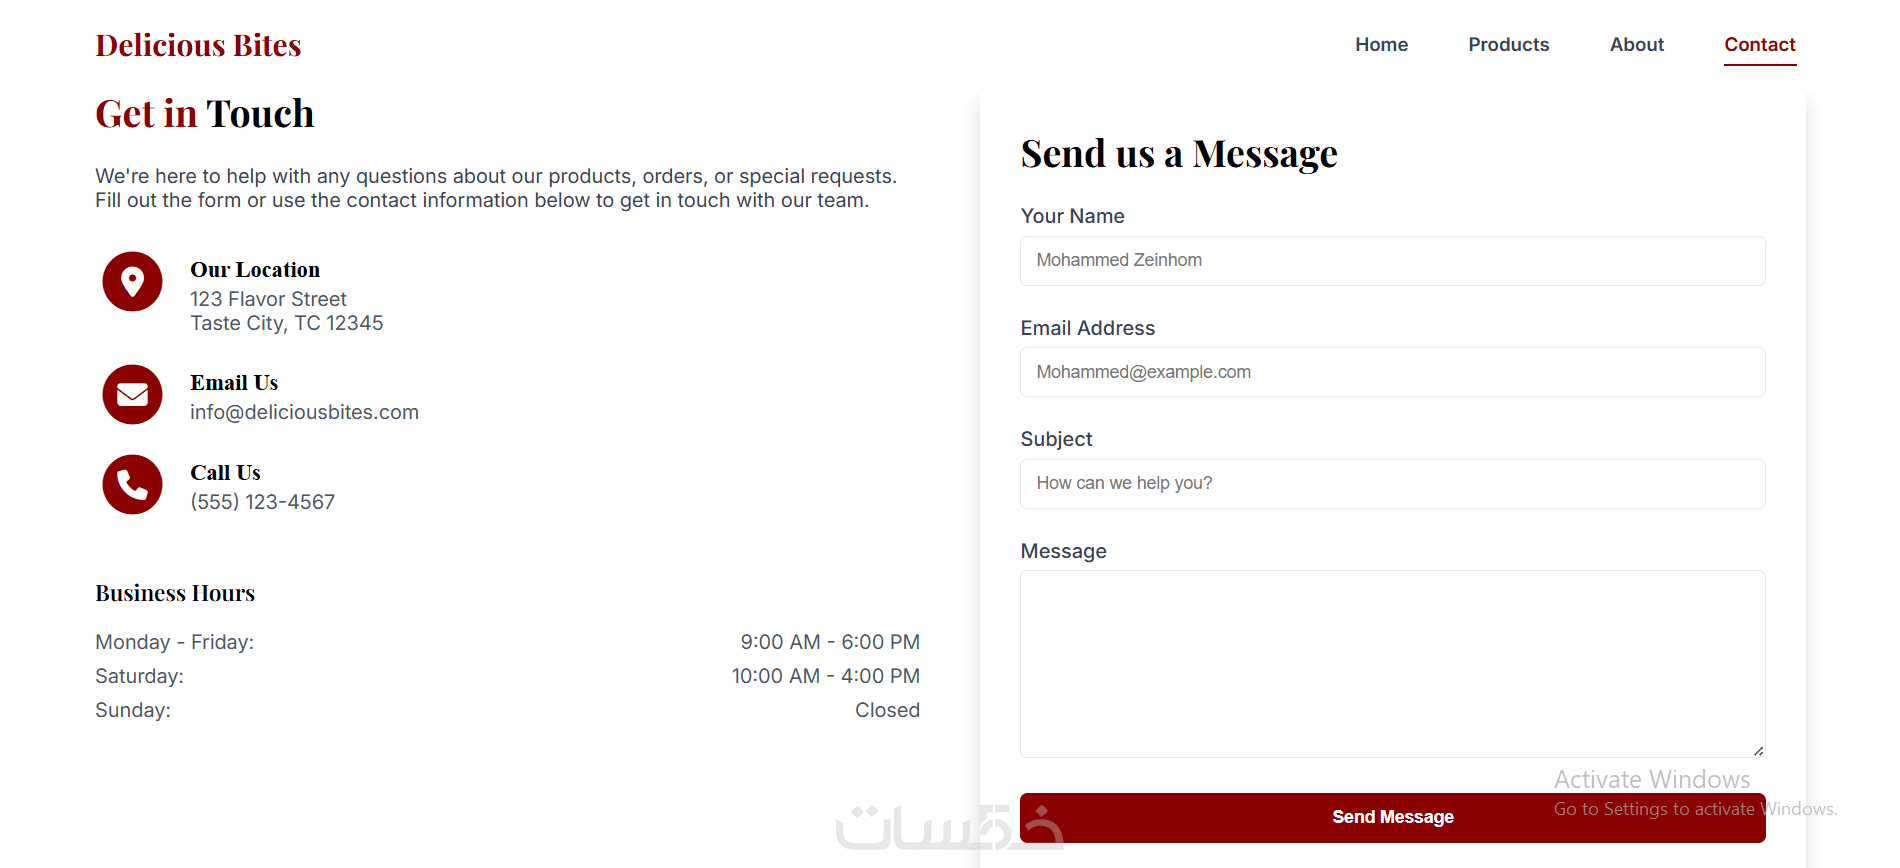The height and width of the screenshot is (868, 1900).
Task: Click the Saturday label
Action: pyautogui.click(x=139, y=676)
